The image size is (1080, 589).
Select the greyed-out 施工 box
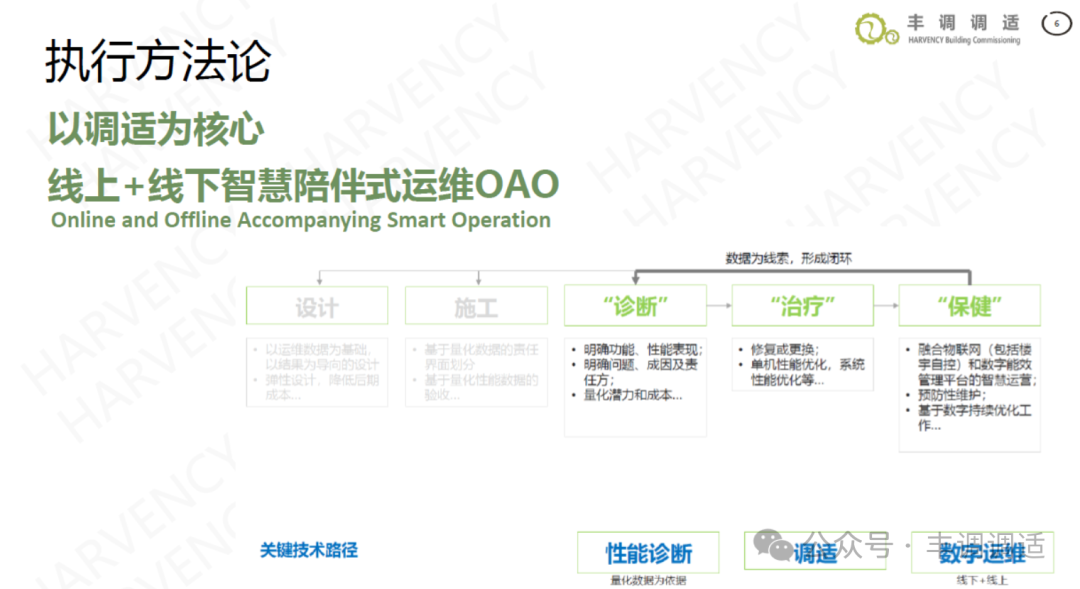click(476, 306)
